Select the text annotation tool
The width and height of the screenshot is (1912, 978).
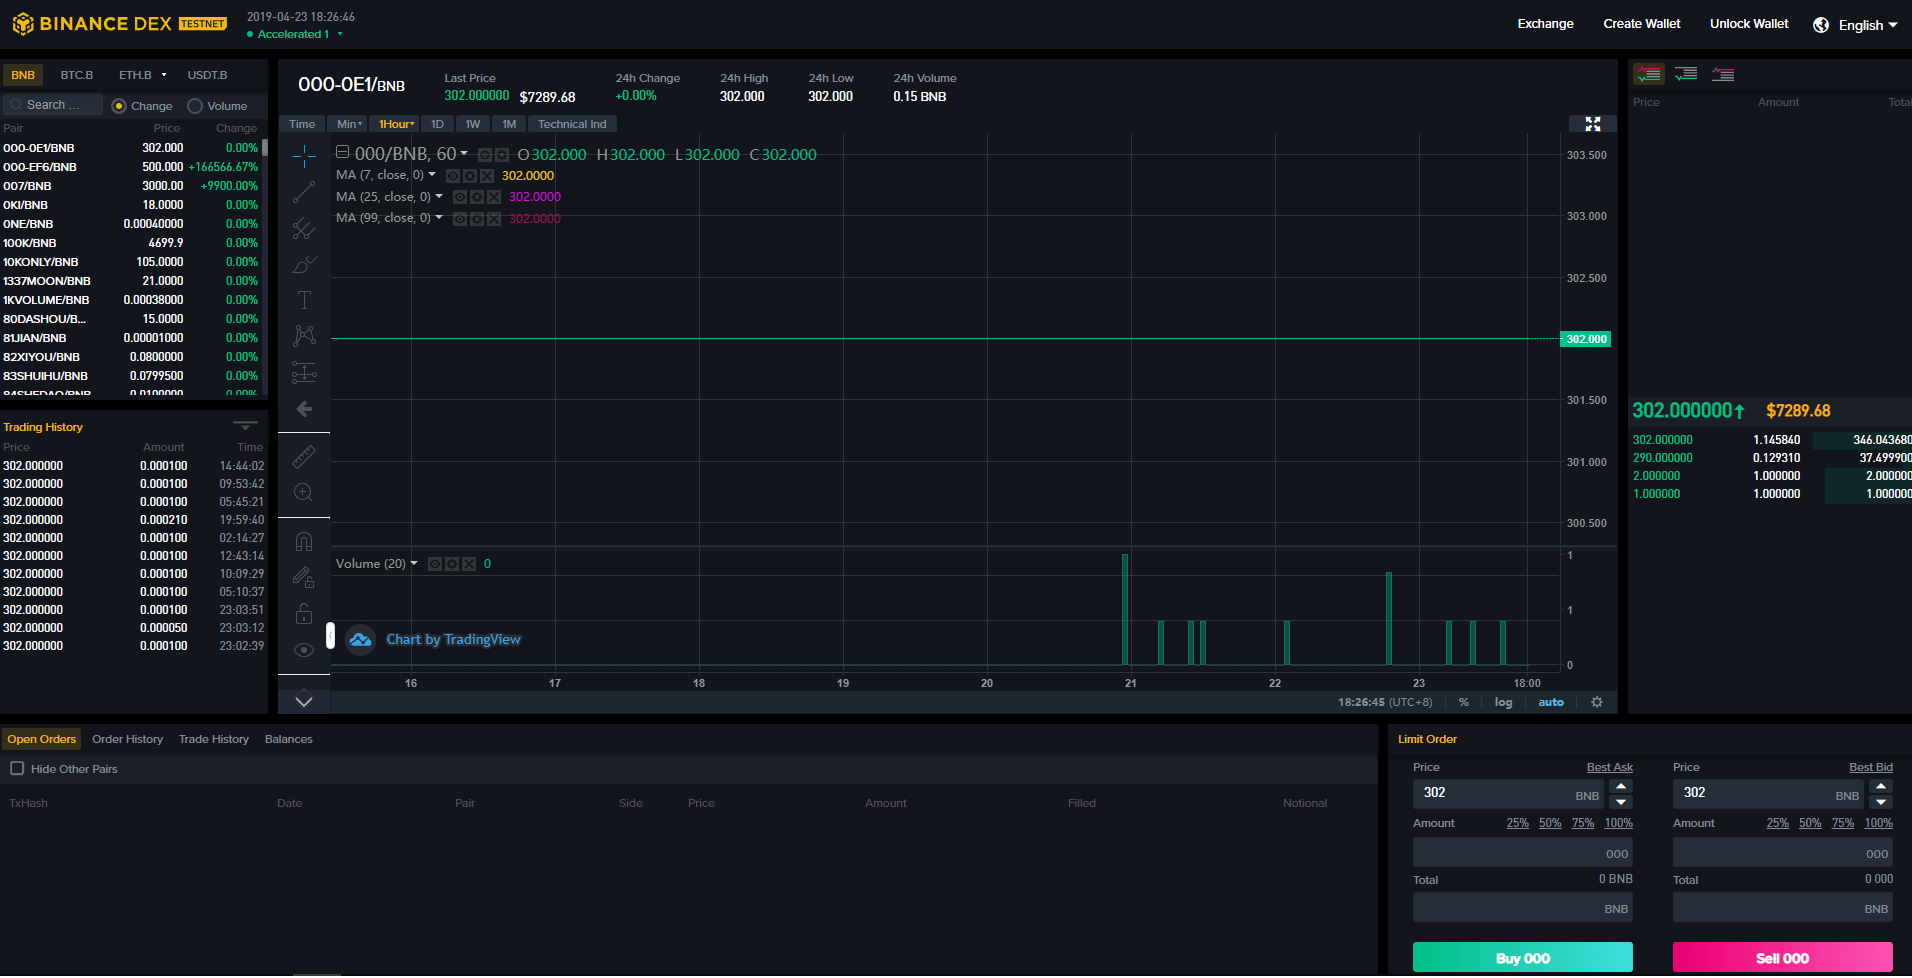pyautogui.click(x=304, y=300)
